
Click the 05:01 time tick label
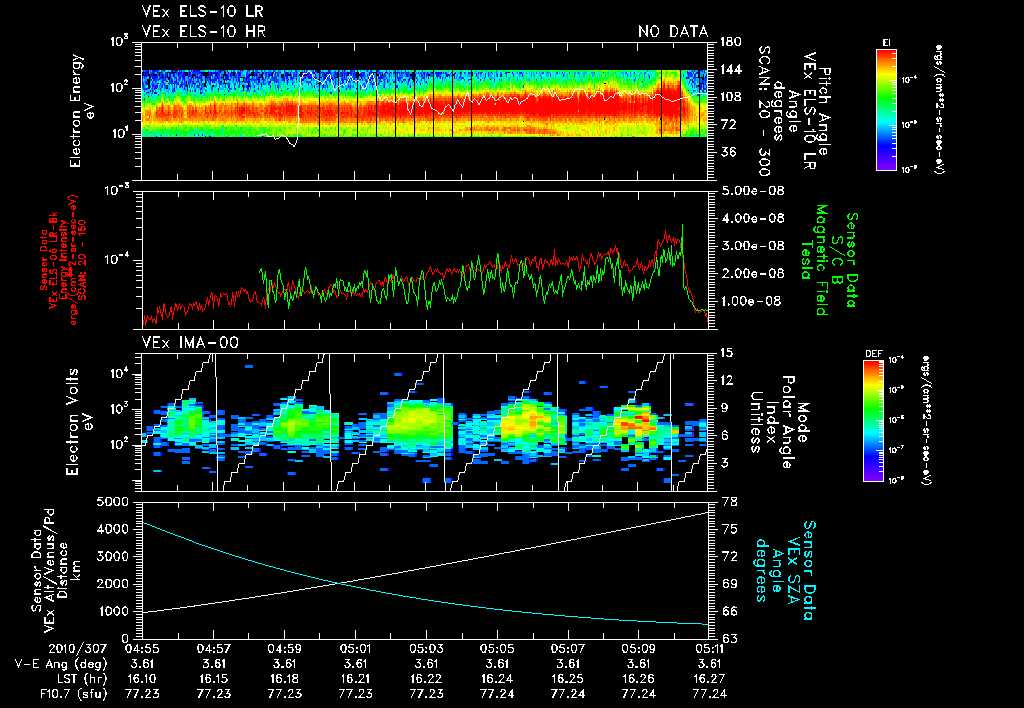[355, 649]
